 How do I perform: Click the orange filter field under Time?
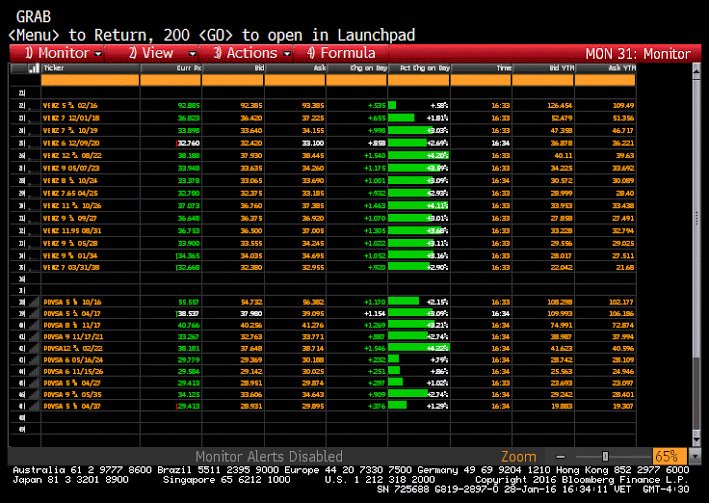click(481, 81)
